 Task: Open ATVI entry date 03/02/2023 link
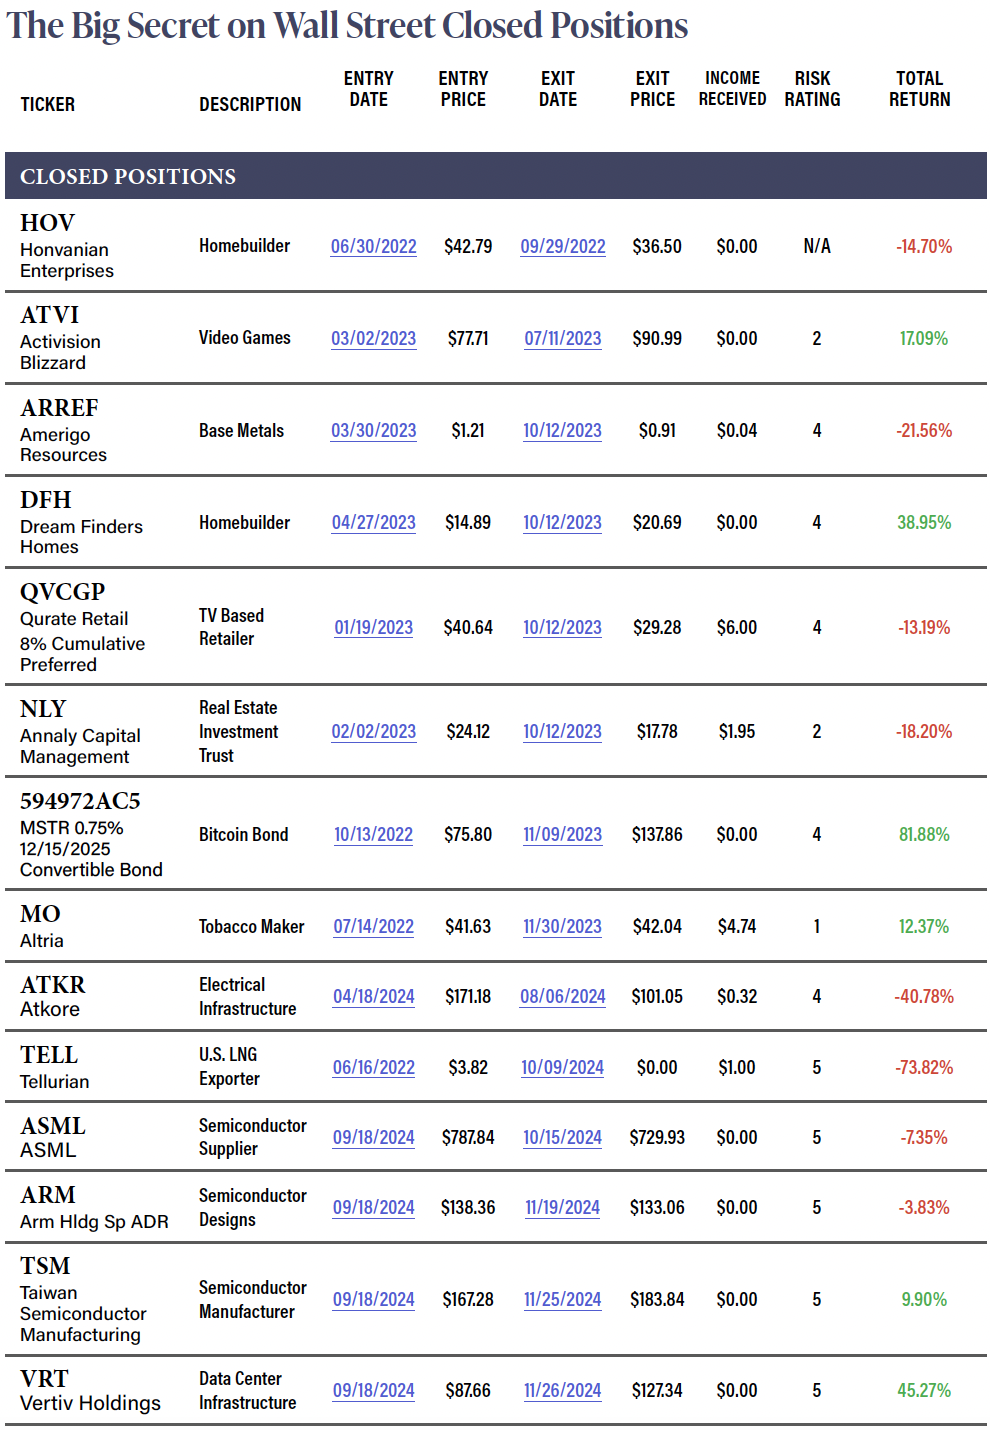tap(373, 338)
